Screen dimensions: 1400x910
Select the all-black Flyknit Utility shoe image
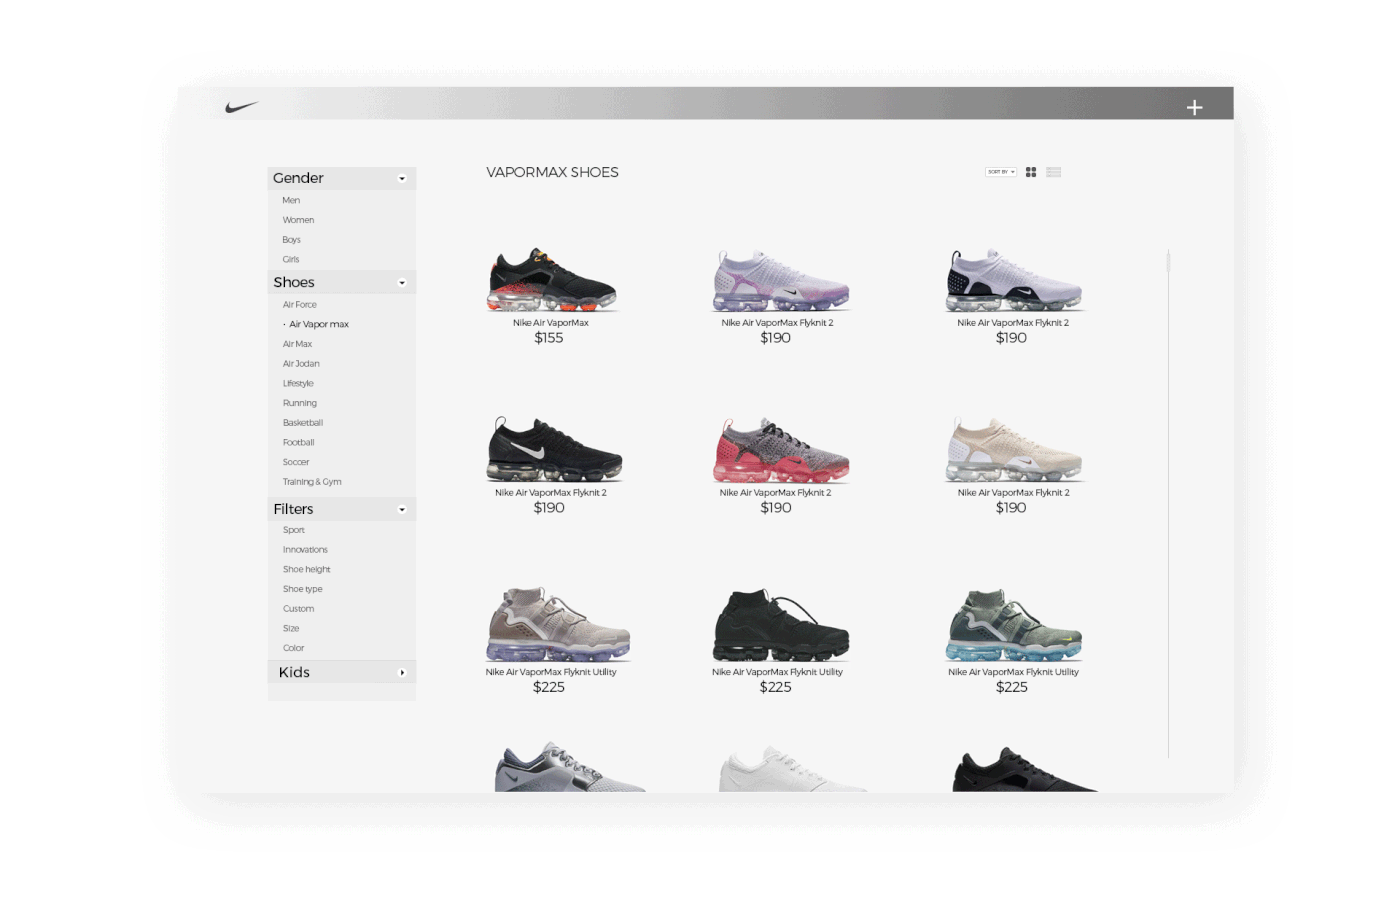pos(781,625)
